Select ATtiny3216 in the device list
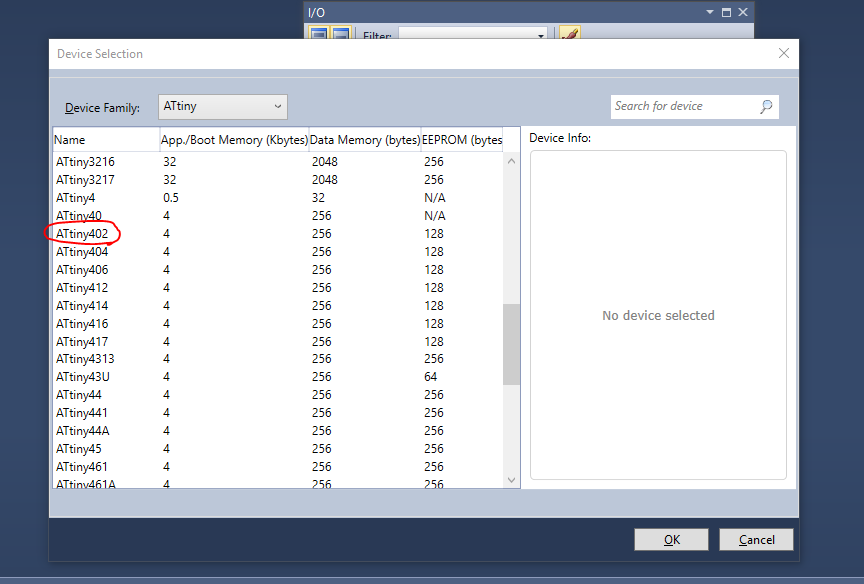This screenshot has height=584, width=864. click(85, 162)
